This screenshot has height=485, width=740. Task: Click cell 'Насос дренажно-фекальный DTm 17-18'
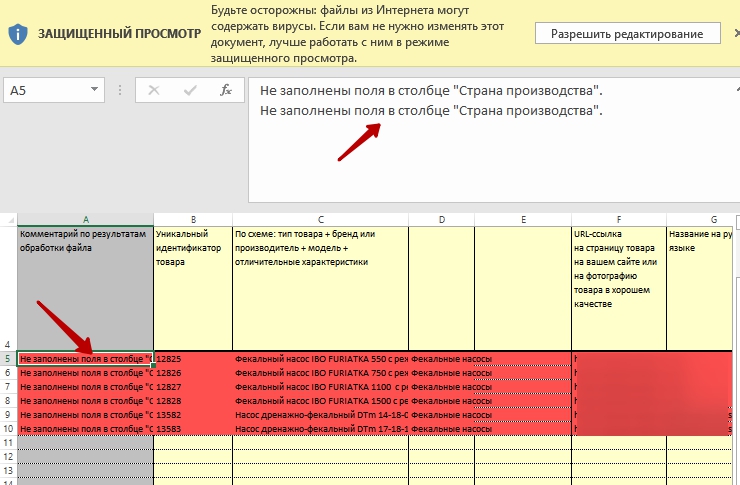tap(320, 429)
